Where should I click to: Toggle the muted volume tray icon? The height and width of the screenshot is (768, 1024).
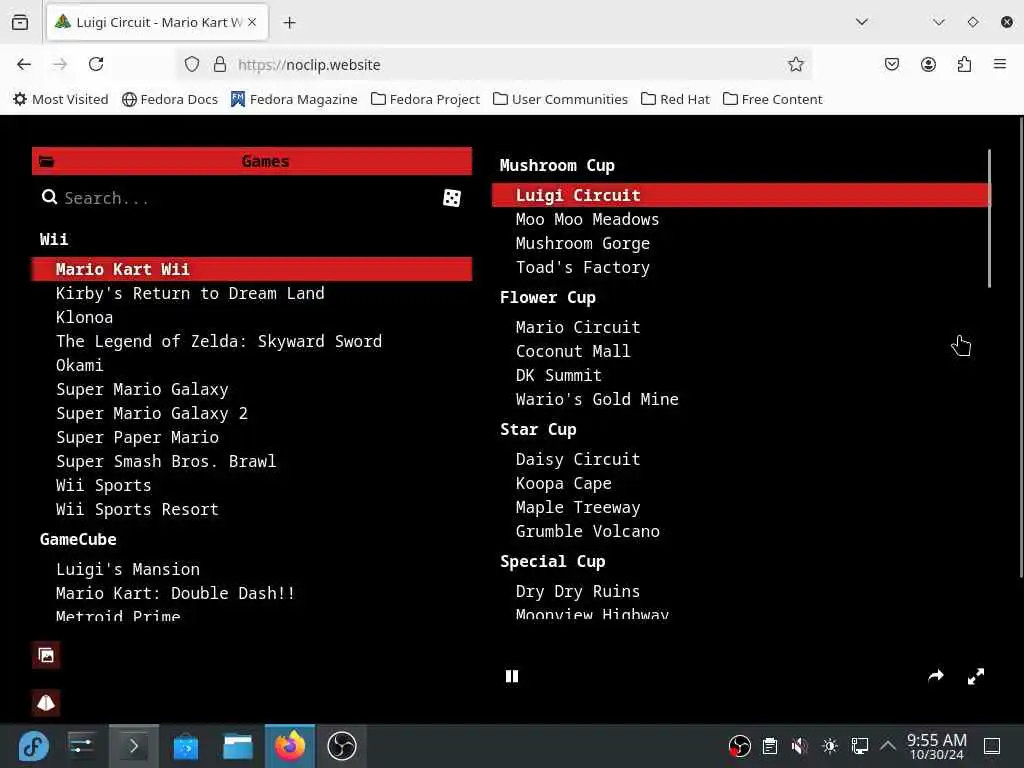tap(799, 746)
